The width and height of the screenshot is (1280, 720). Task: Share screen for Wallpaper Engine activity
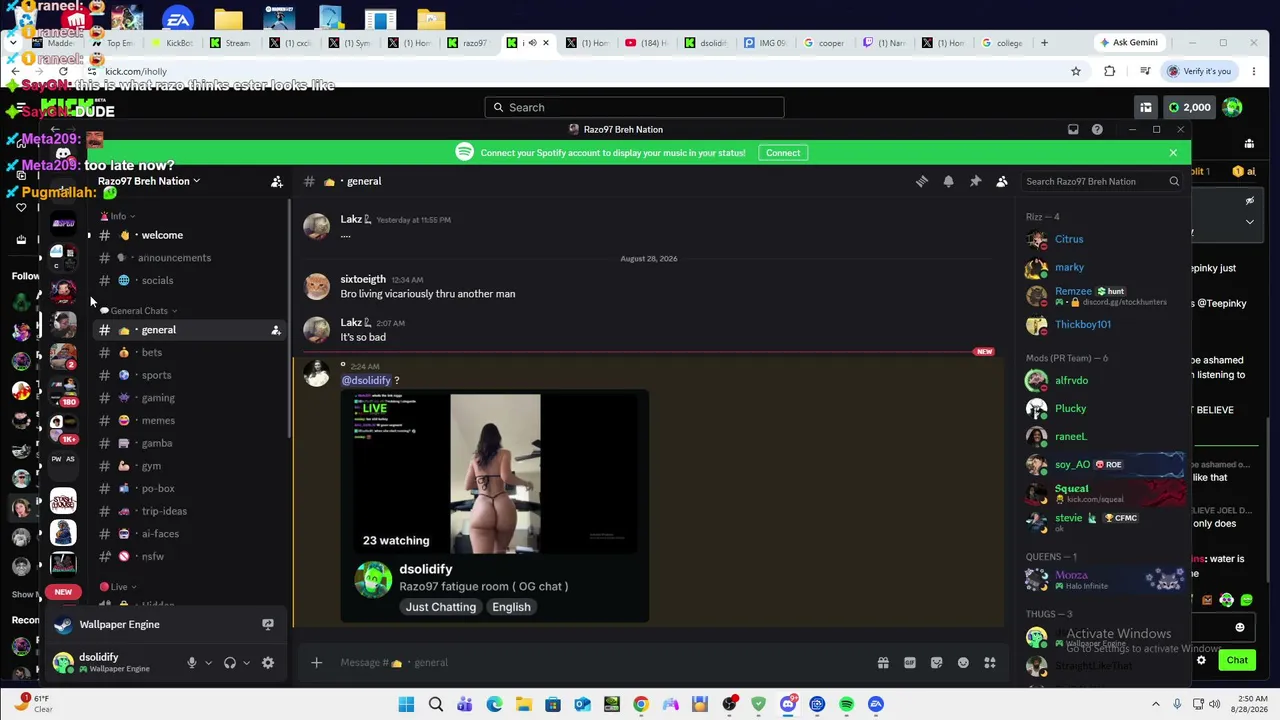tap(268, 625)
